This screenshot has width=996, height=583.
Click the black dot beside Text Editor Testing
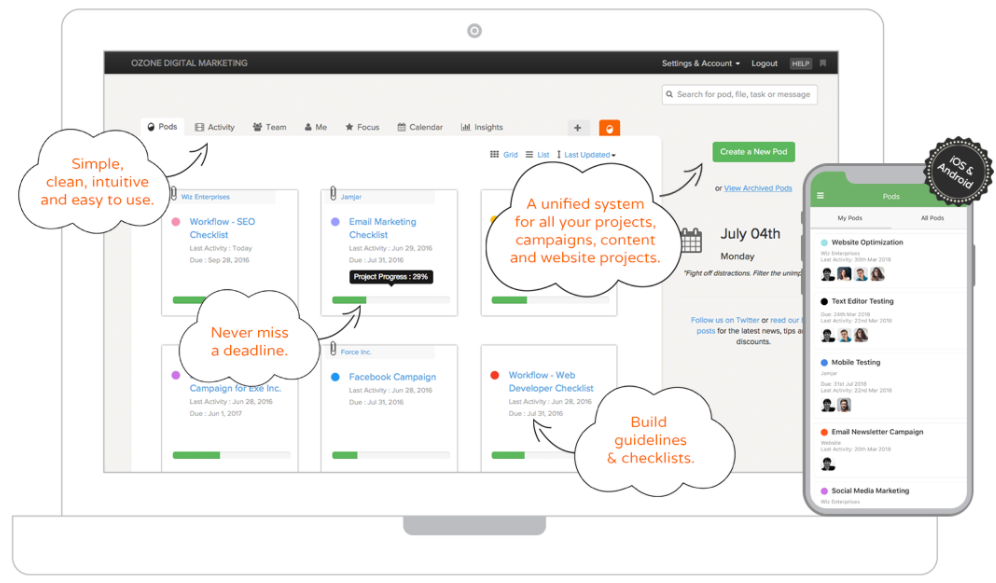click(824, 302)
